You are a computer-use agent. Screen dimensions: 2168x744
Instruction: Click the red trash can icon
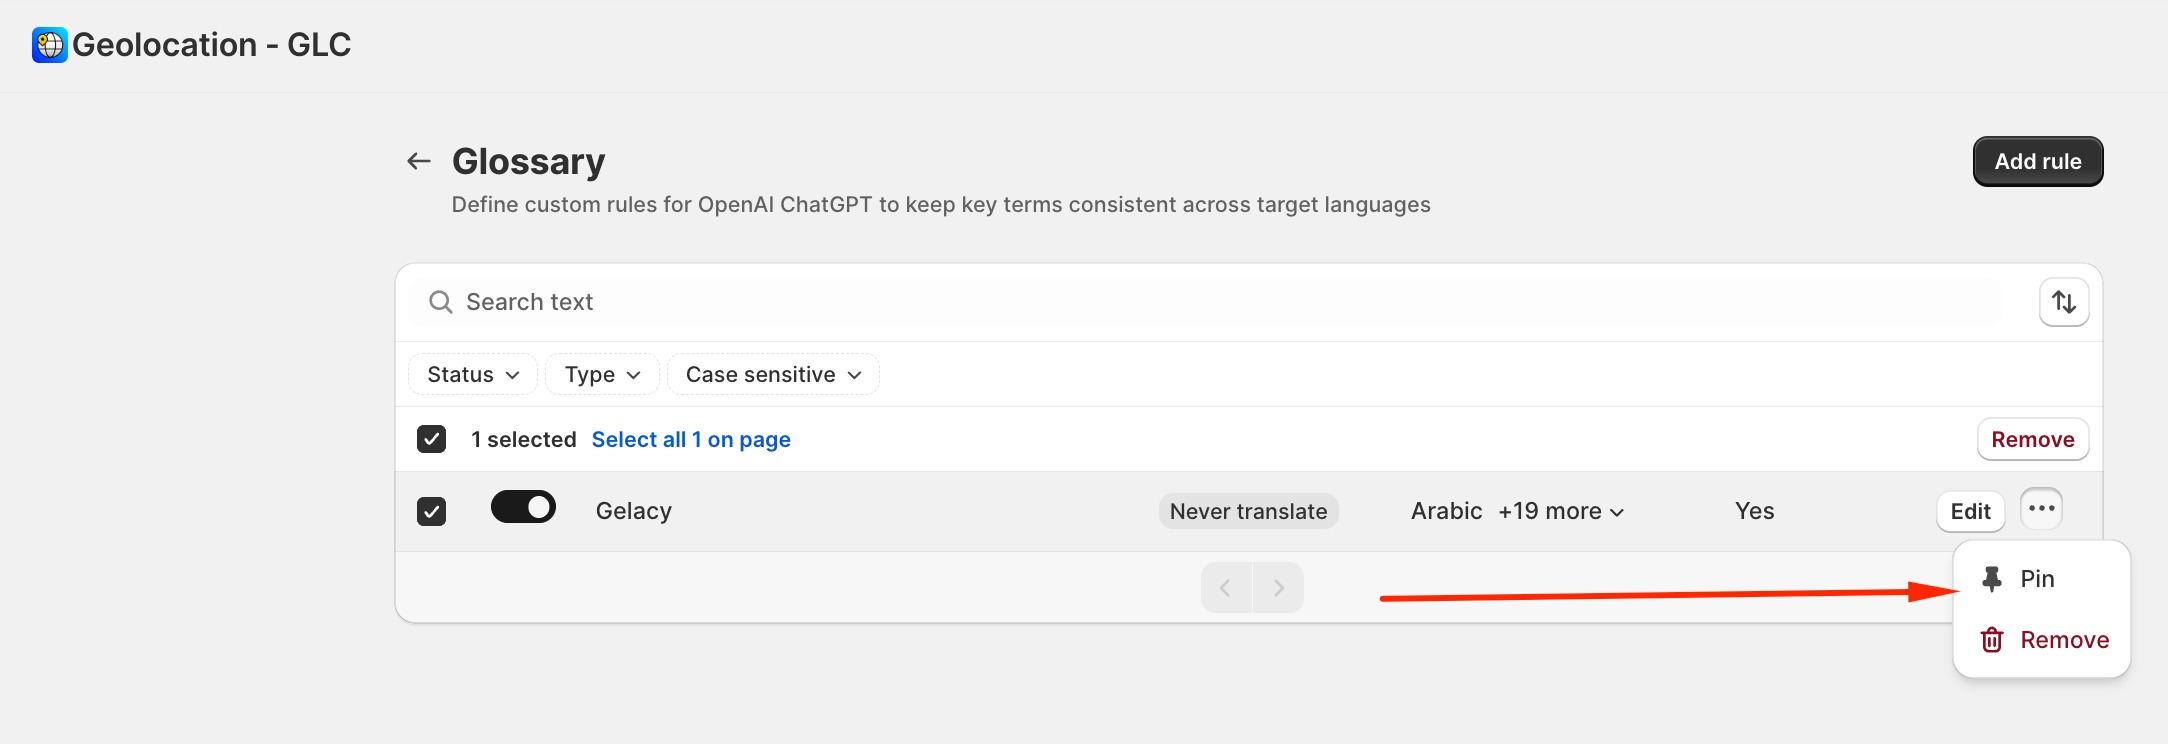pyautogui.click(x=1992, y=640)
